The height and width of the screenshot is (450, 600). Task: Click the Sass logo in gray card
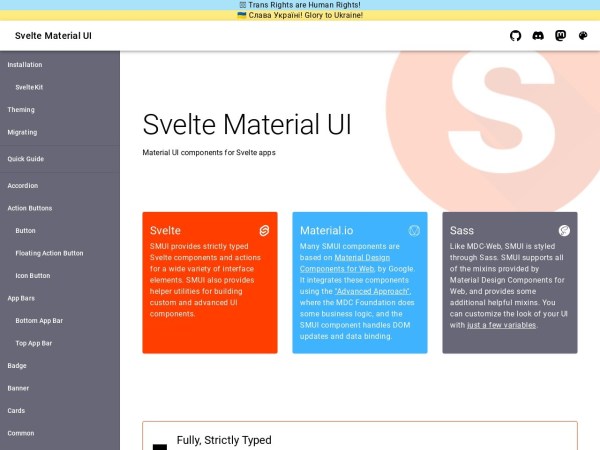(x=564, y=231)
